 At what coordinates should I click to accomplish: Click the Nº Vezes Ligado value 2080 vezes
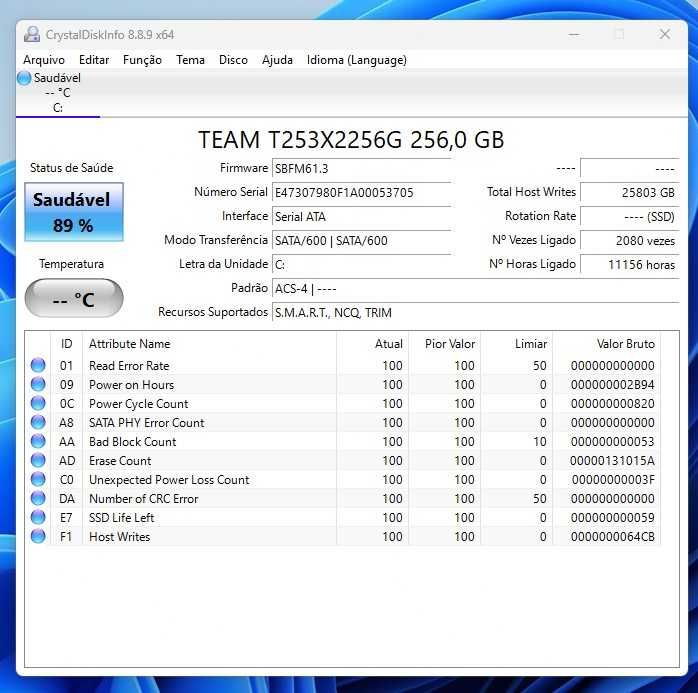(630, 241)
